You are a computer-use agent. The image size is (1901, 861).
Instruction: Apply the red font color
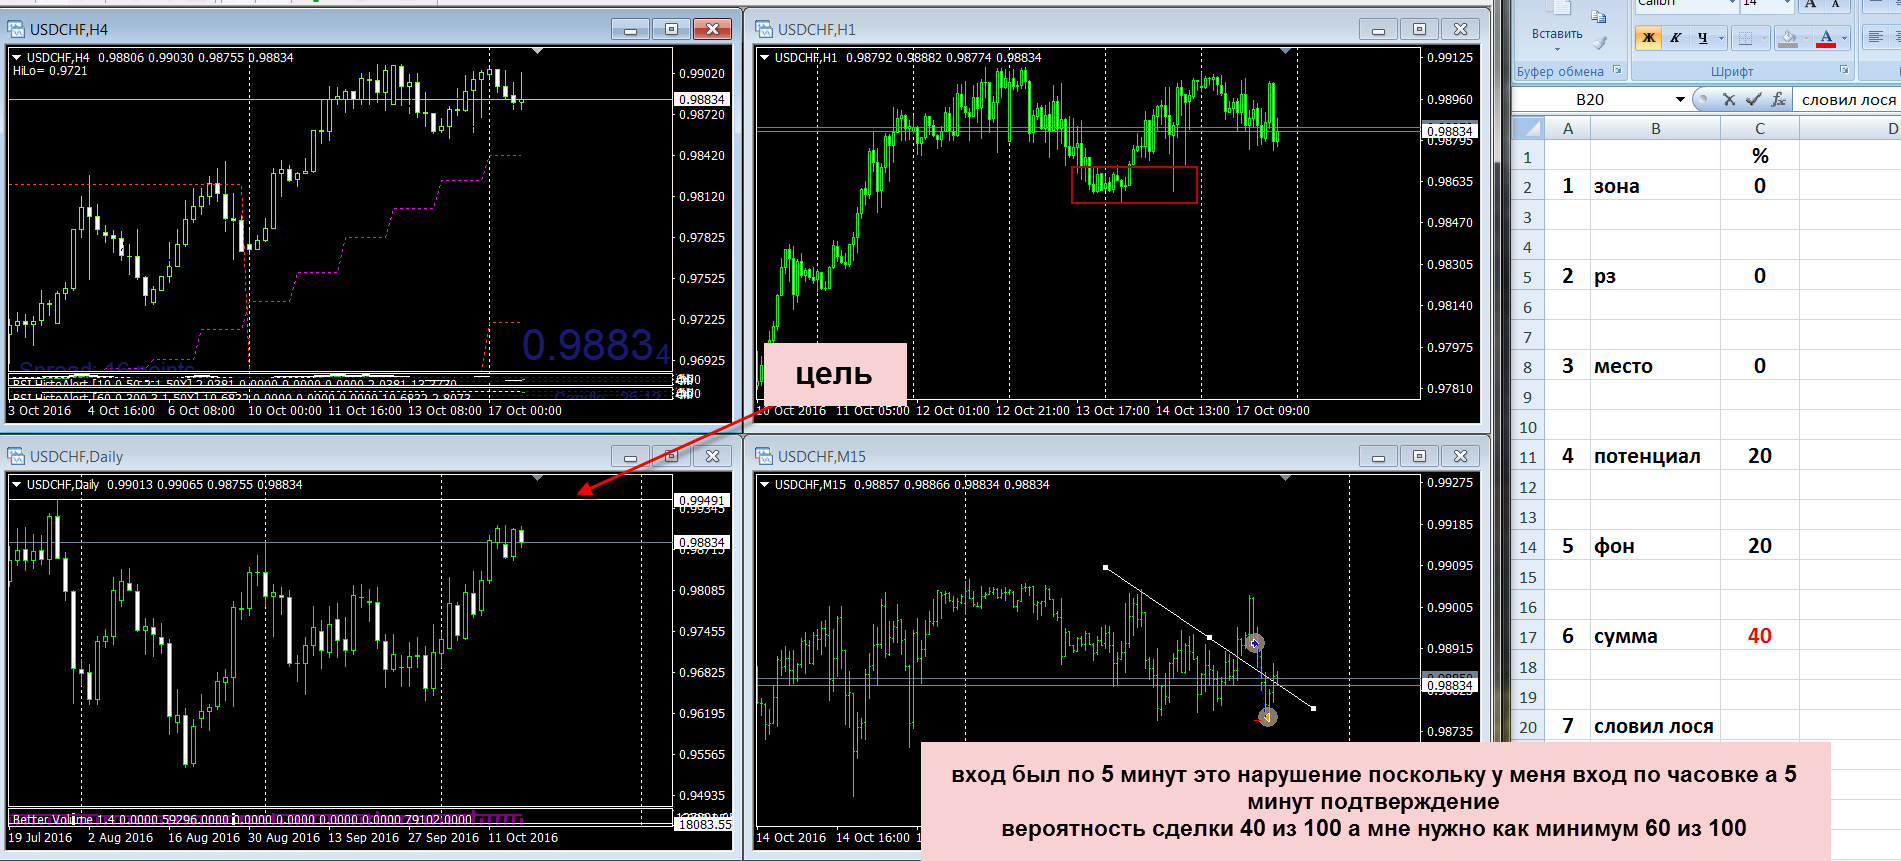(x=1826, y=38)
